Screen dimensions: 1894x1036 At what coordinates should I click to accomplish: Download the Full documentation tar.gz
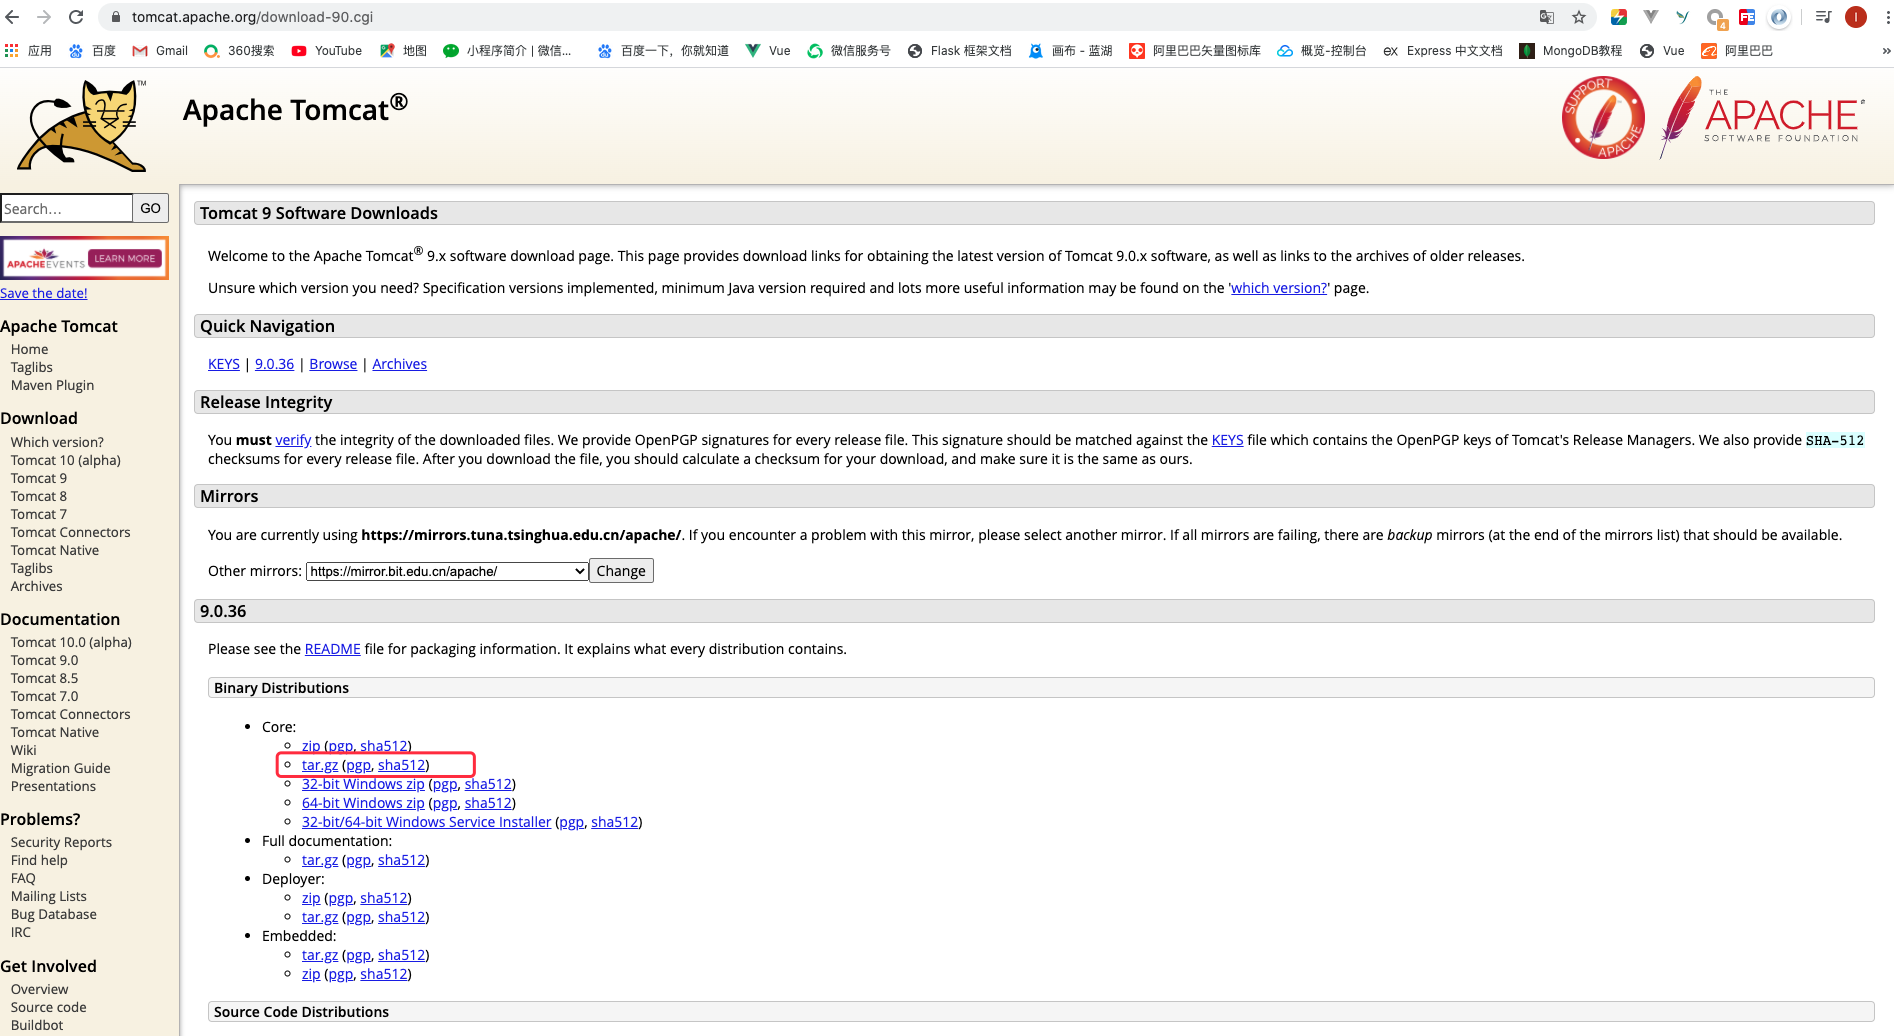(320, 860)
